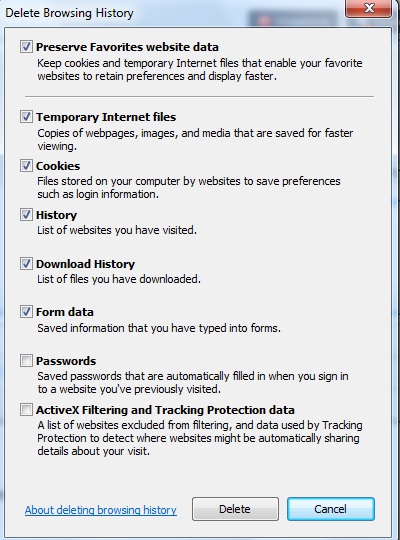Uncheck the Cookies checkbox

26,166
